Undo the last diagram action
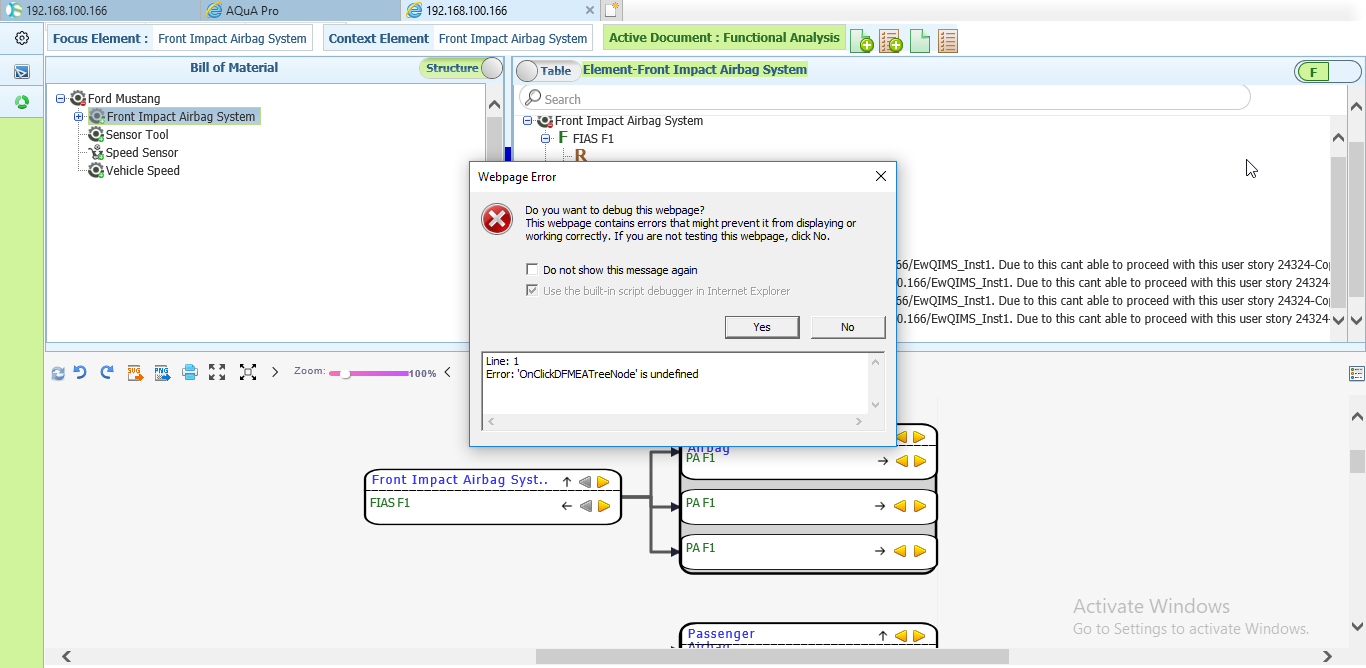1366x668 pixels. [x=80, y=373]
